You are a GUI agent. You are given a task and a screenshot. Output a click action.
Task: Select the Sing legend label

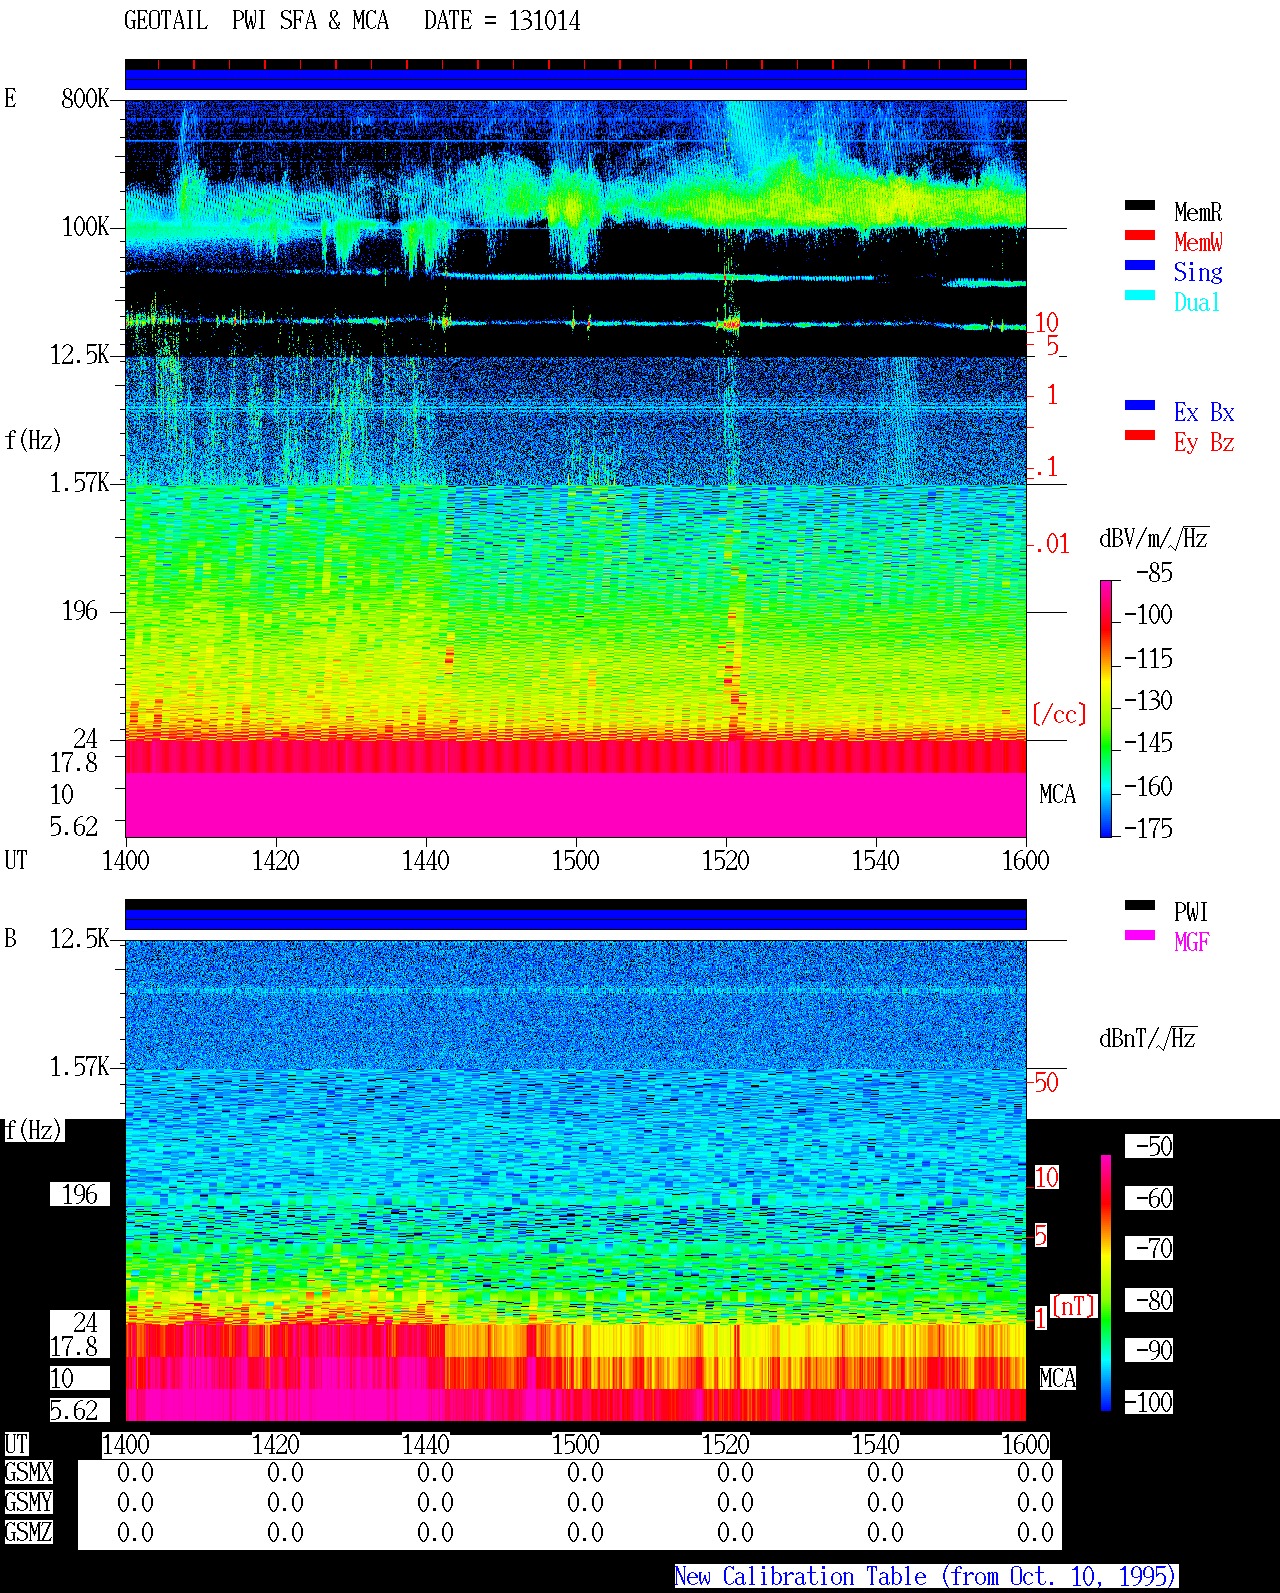pyautogui.click(x=1198, y=272)
